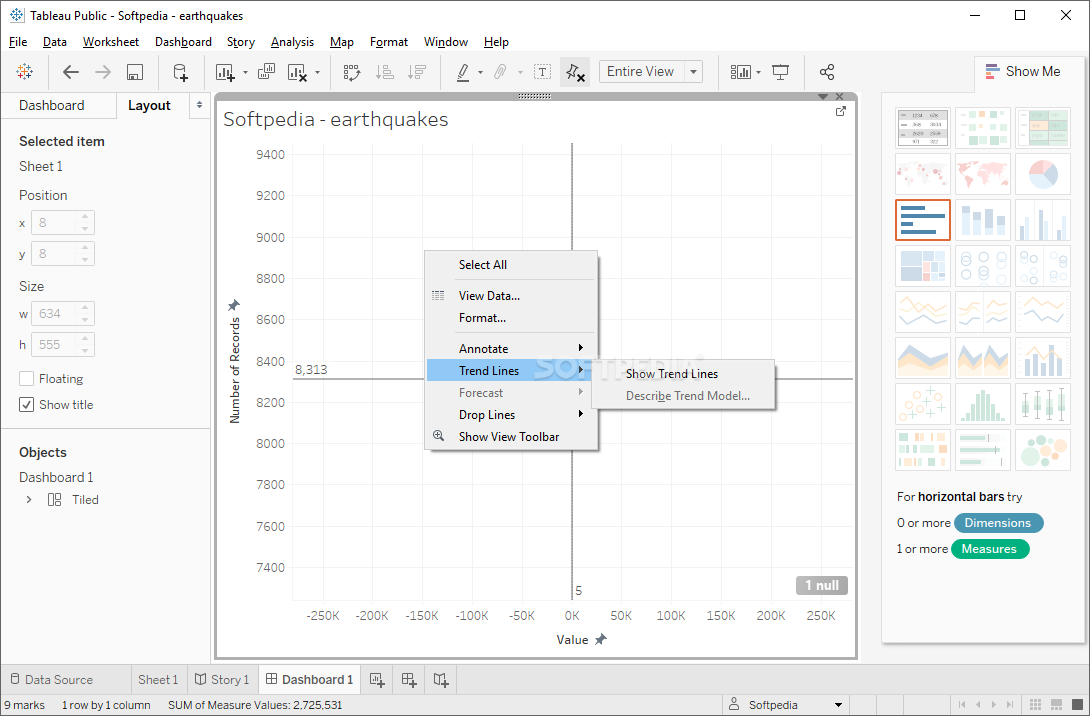This screenshot has height=716, width=1090.
Task: Click the Presentation Mode icon
Action: (781, 72)
